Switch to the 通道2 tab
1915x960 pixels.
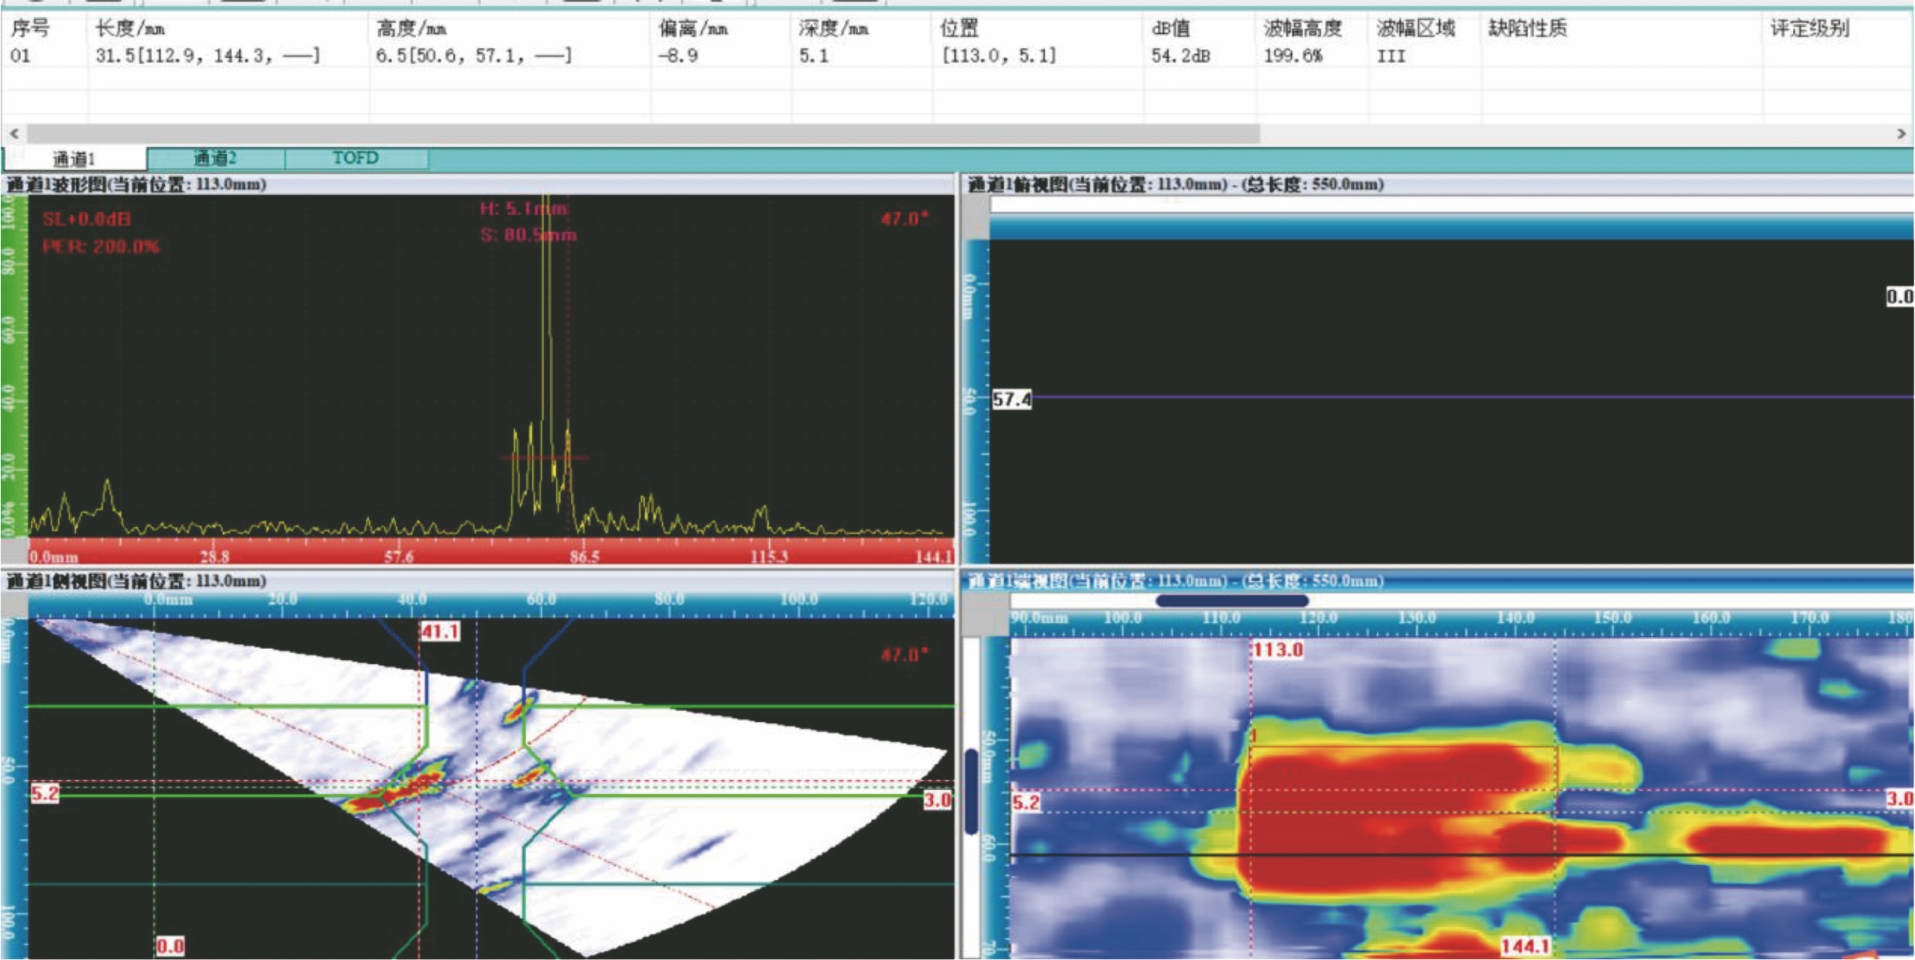215,158
